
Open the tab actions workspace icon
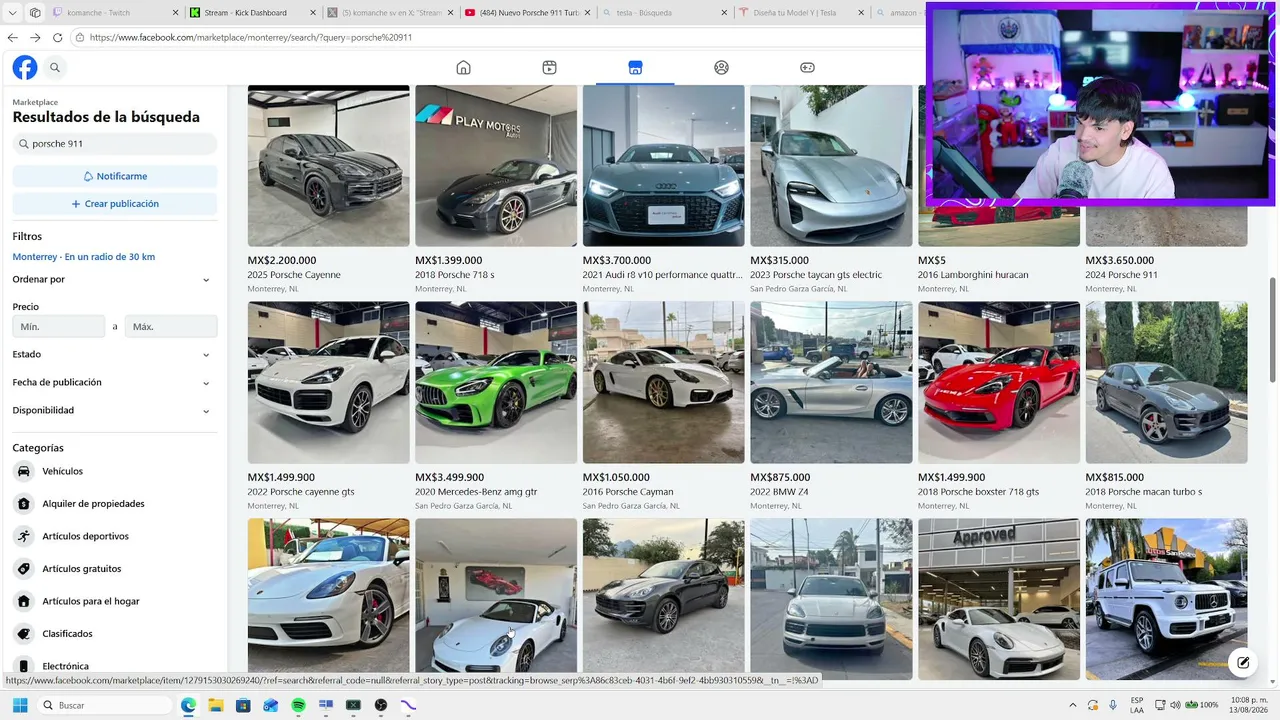pyautogui.click(x=35, y=12)
